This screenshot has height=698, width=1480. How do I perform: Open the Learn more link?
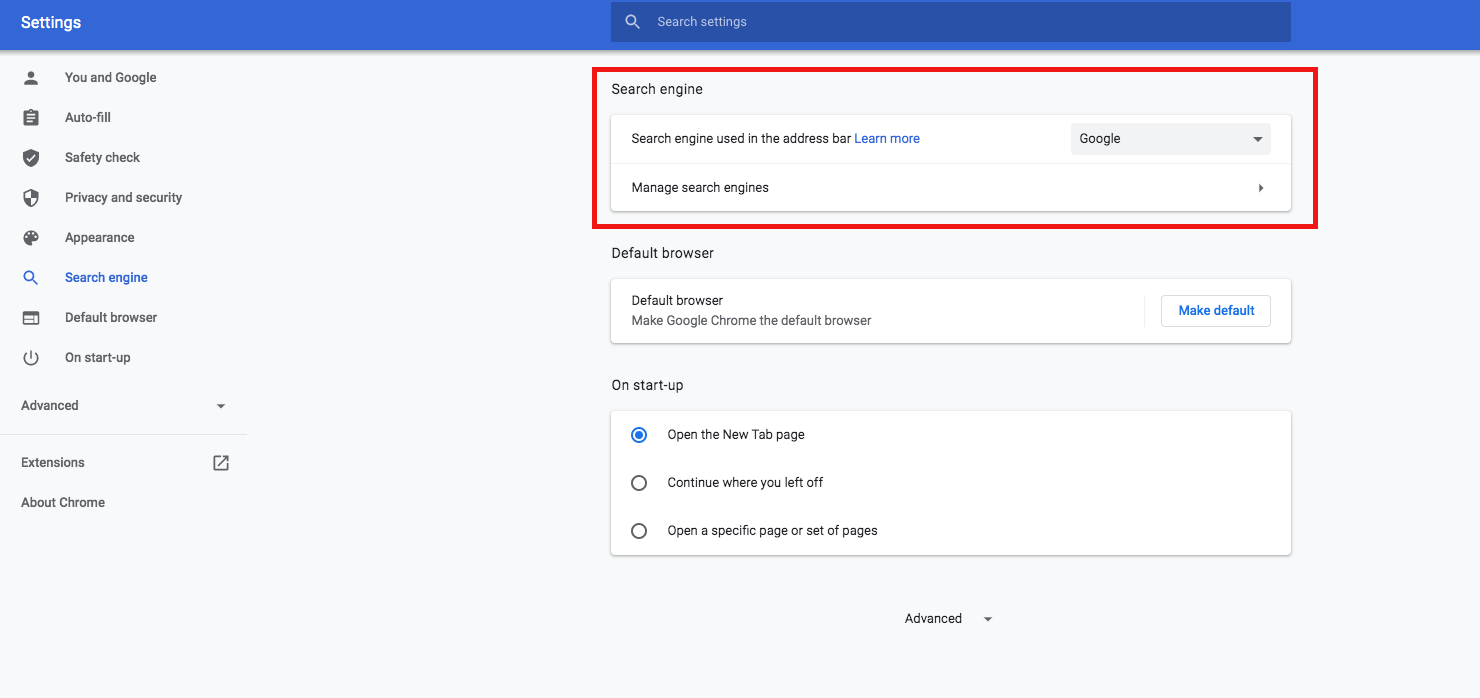tap(887, 139)
